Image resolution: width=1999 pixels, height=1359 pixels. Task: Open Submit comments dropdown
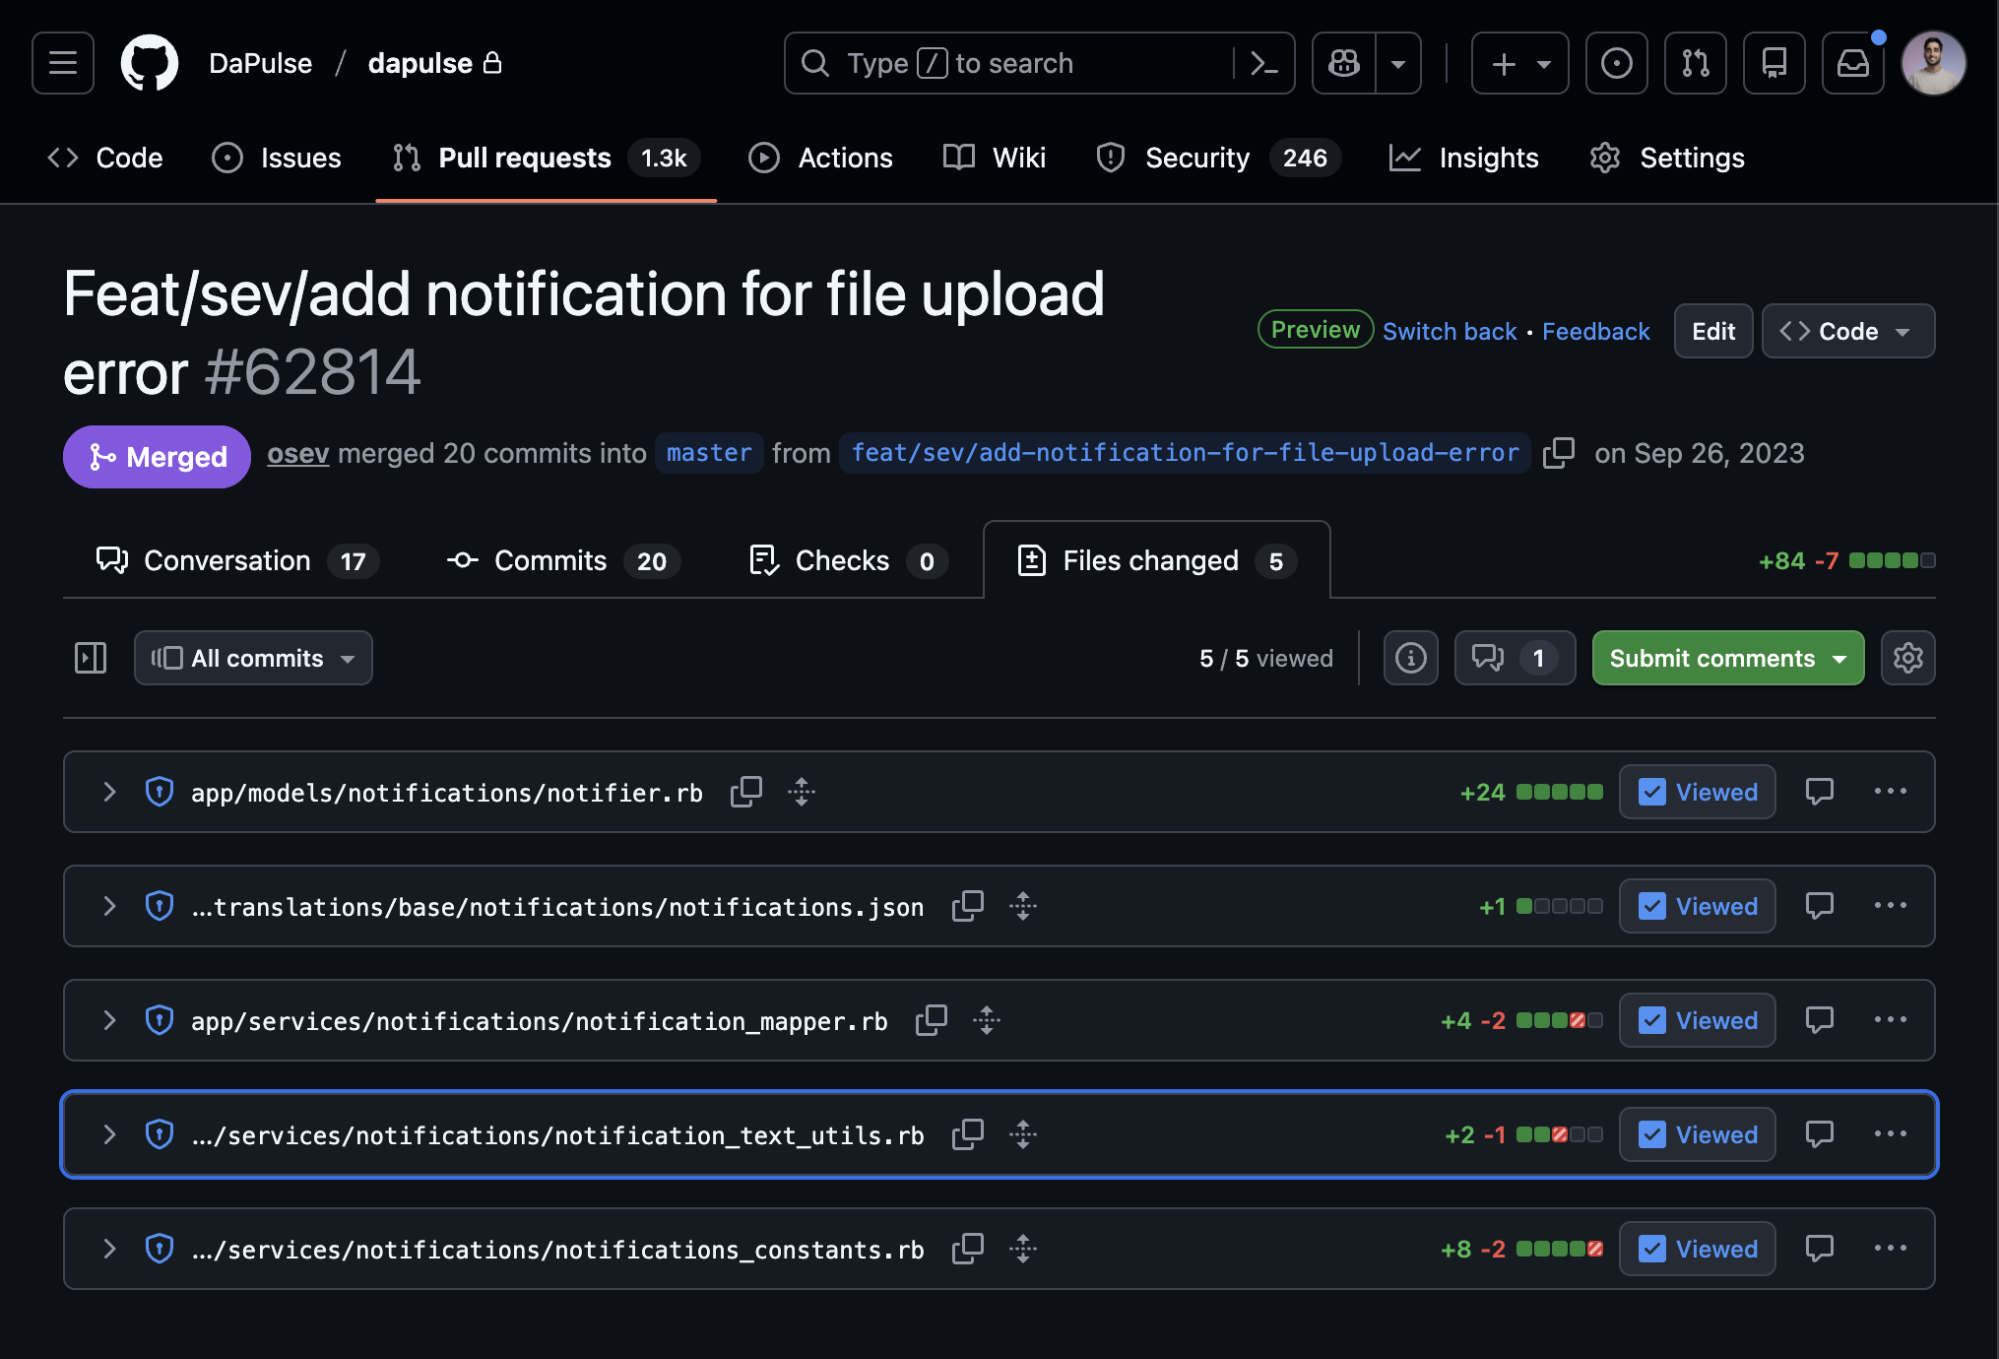tap(1727, 658)
